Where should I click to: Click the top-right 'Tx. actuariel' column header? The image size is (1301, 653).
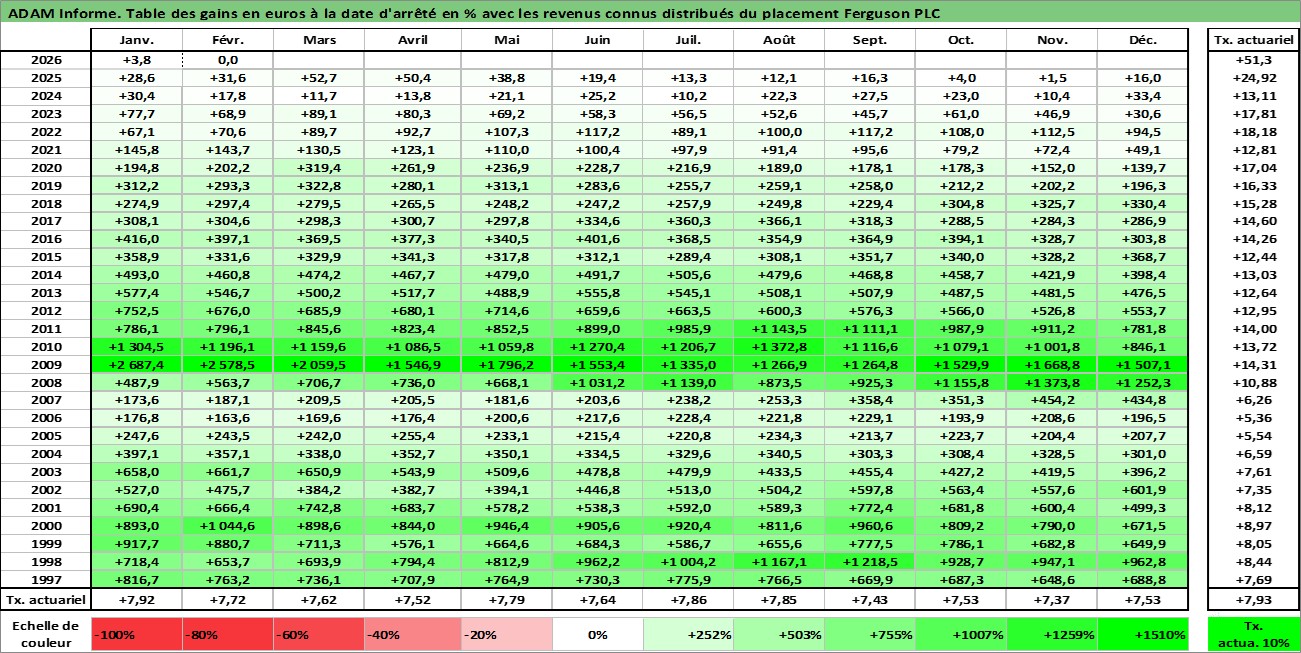pos(1253,40)
